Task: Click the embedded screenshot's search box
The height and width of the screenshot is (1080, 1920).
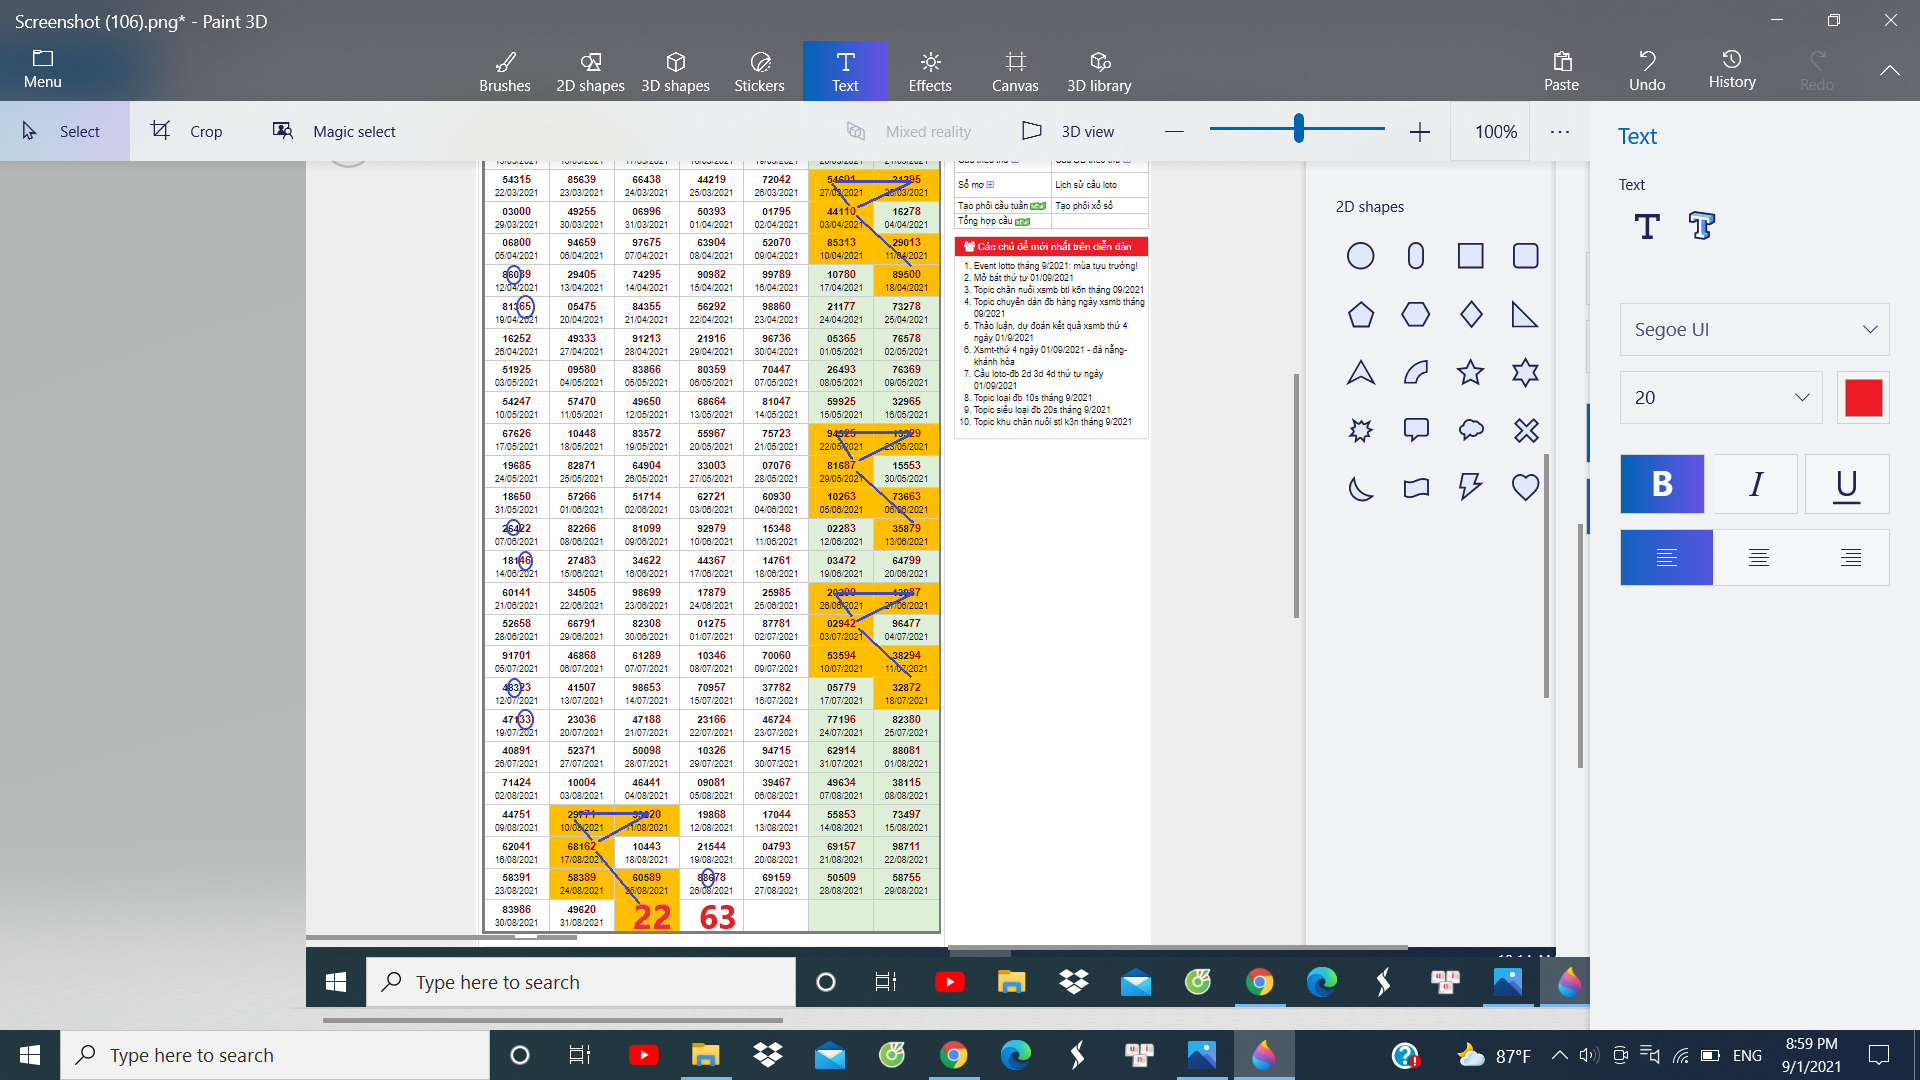Action: pyautogui.click(x=581, y=982)
